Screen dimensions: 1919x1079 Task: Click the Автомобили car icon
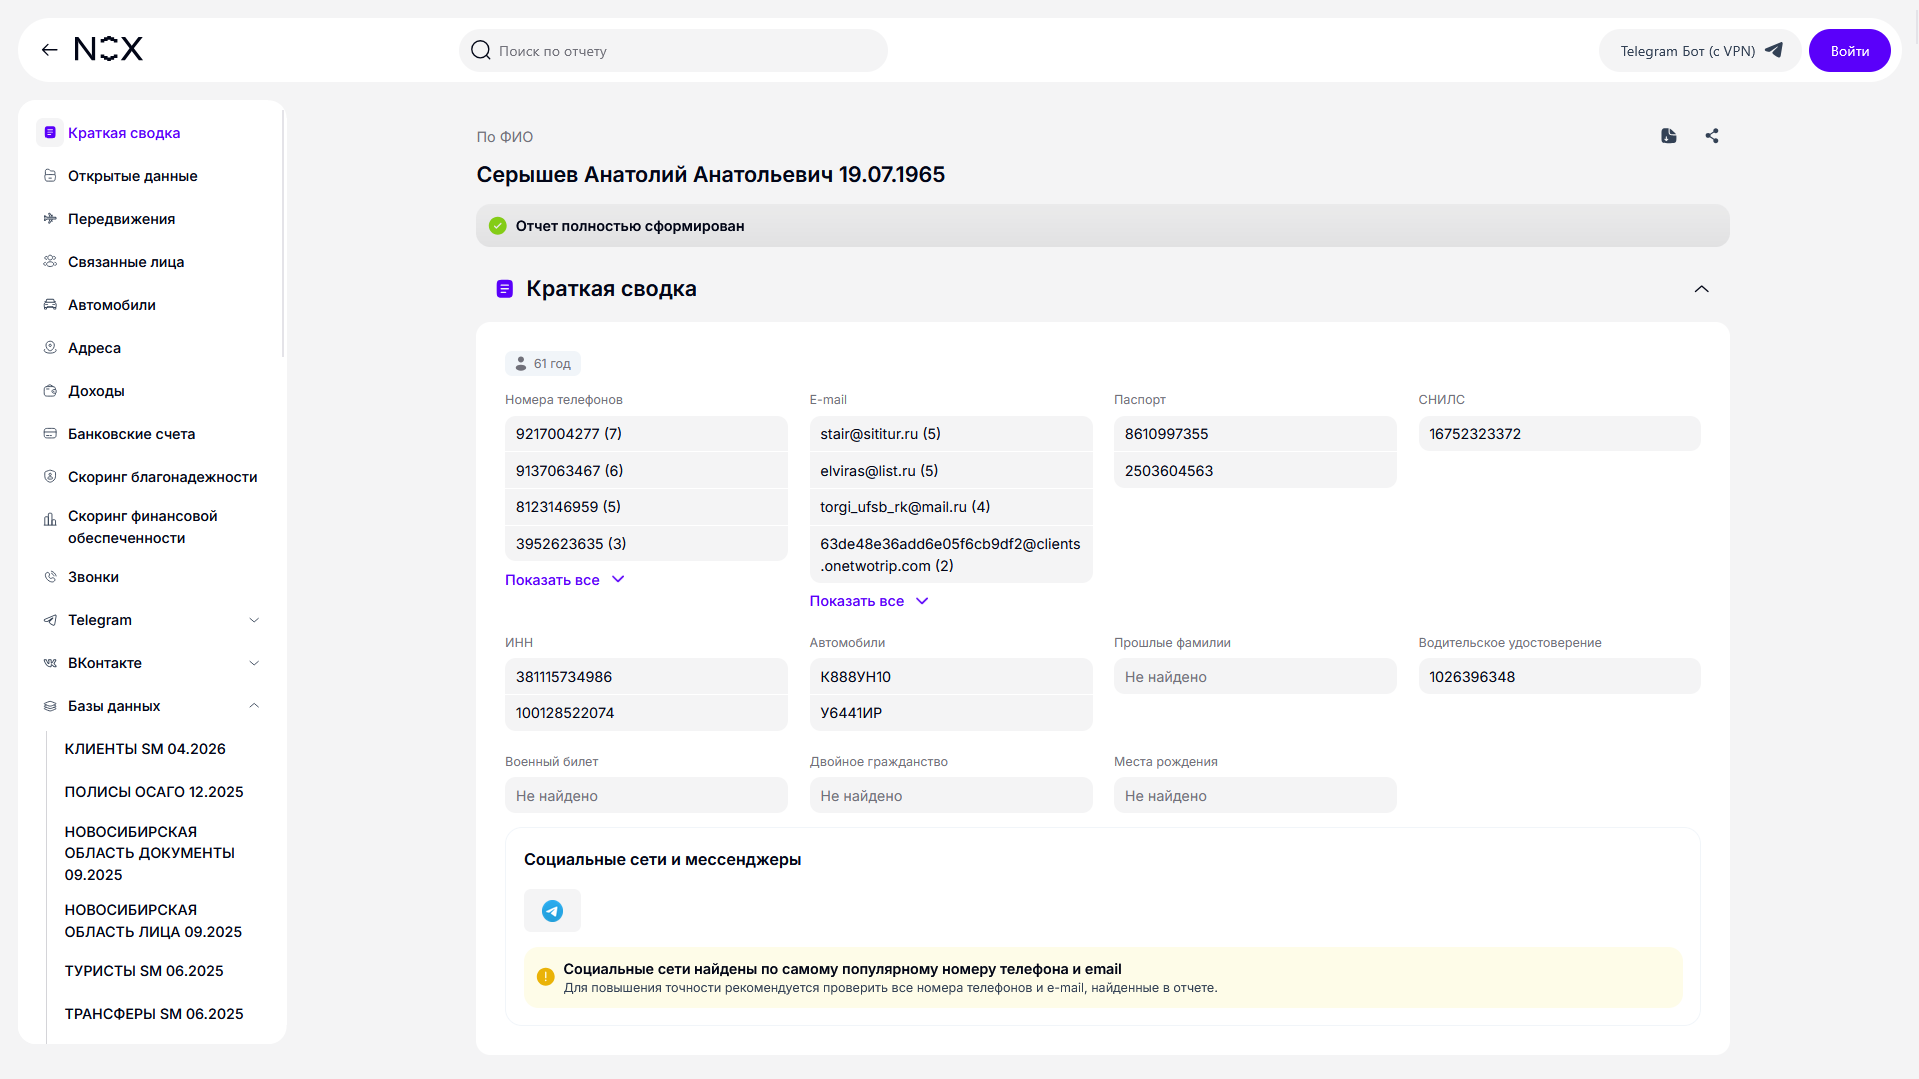pos(50,305)
